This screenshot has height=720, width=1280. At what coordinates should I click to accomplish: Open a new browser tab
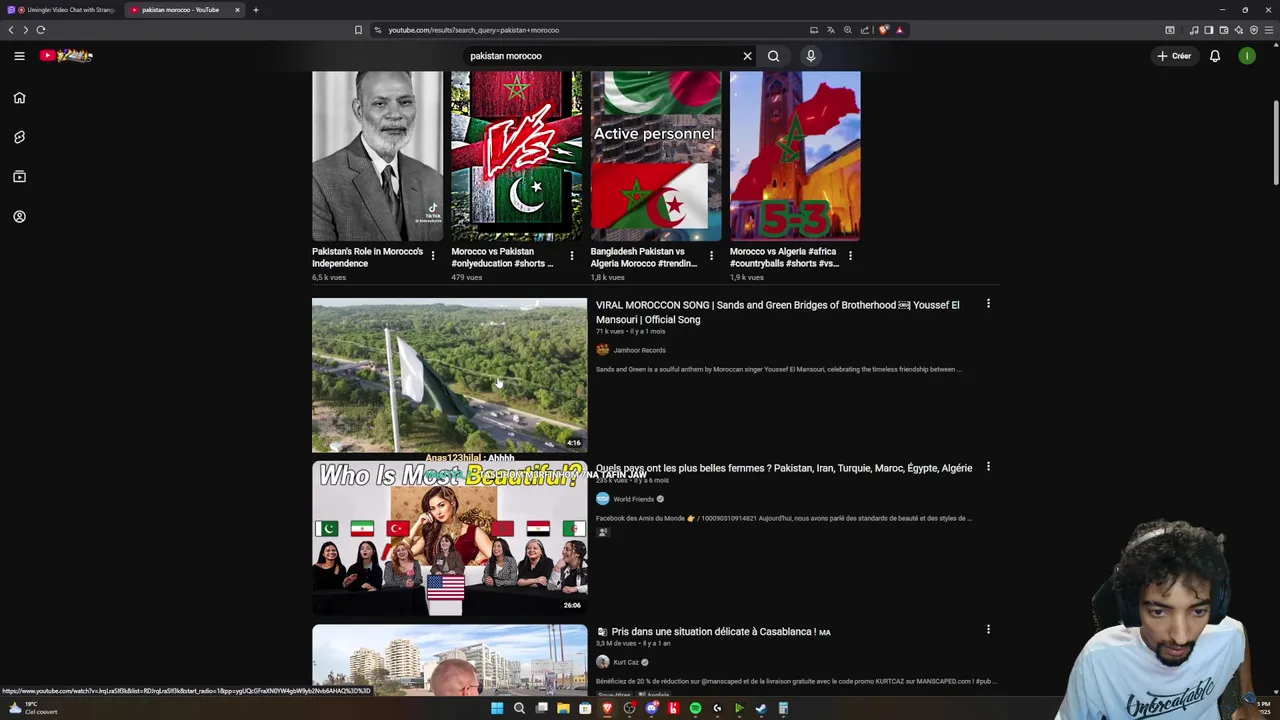point(255,10)
